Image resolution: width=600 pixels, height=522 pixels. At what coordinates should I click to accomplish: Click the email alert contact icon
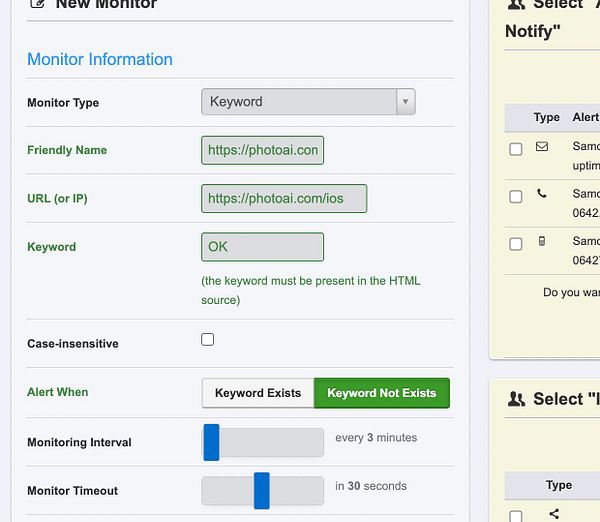(x=542, y=147)
